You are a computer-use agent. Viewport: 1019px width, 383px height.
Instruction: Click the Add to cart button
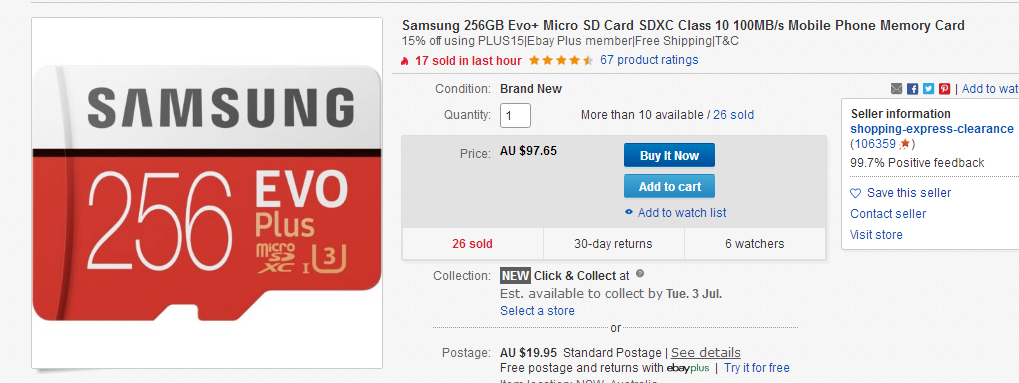tap(669, 187)
